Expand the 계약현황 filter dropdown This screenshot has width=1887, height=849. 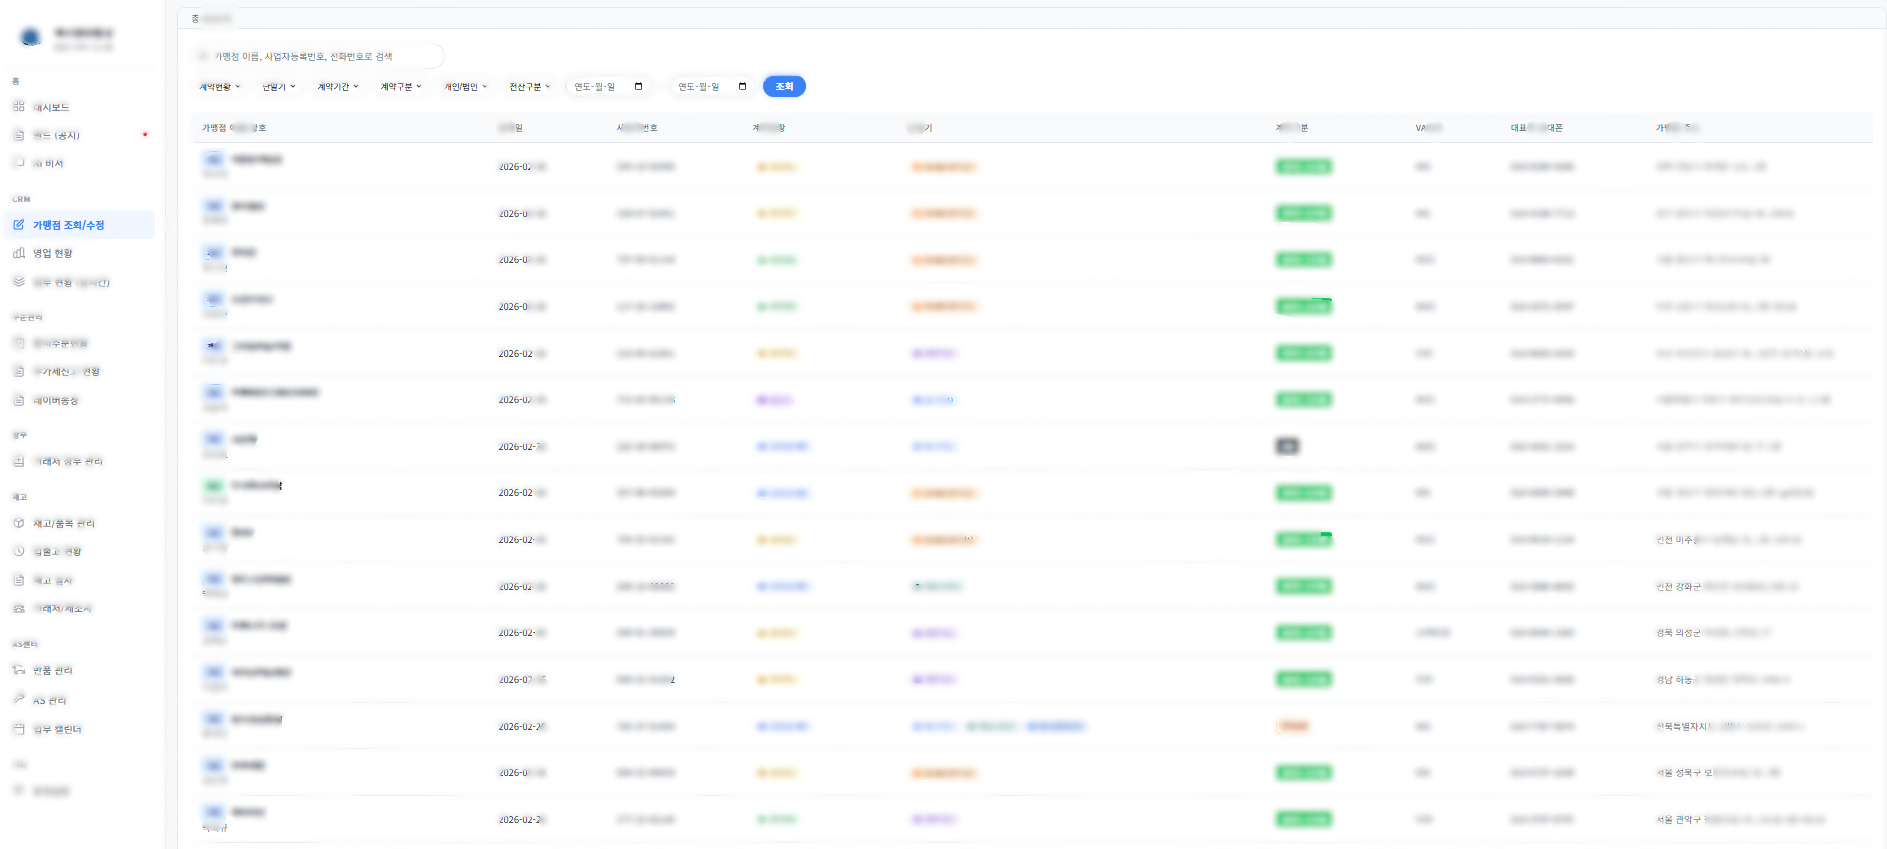pyautogui.click(x=220, y=87)
